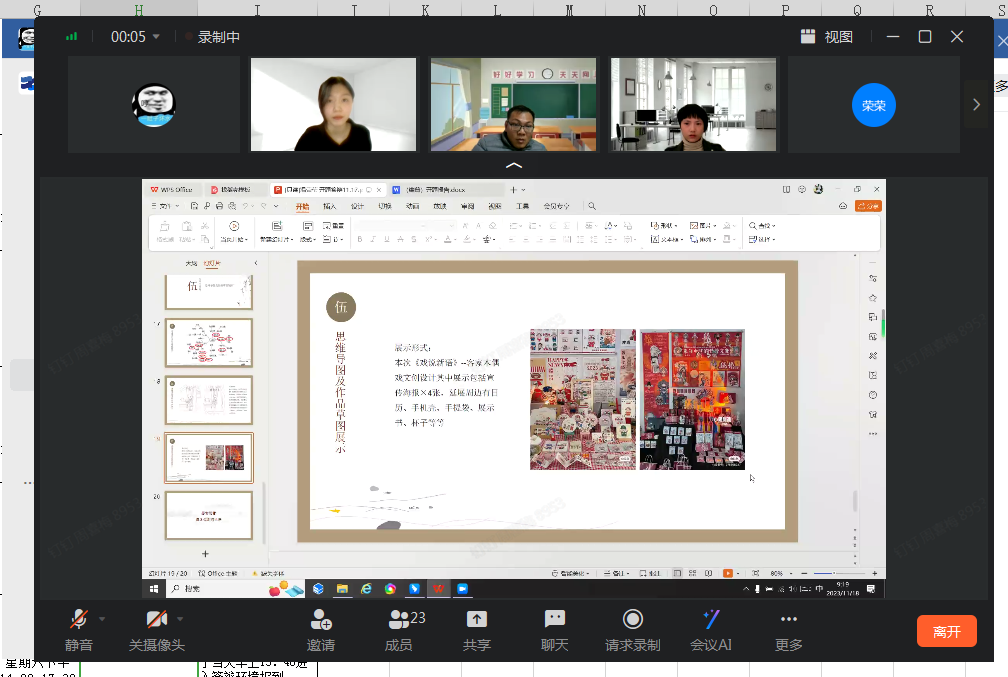This screenshot has width=1008, height=677.
Task: Expand audio options arrow beside 静音
Action: (x=102, y=619)
